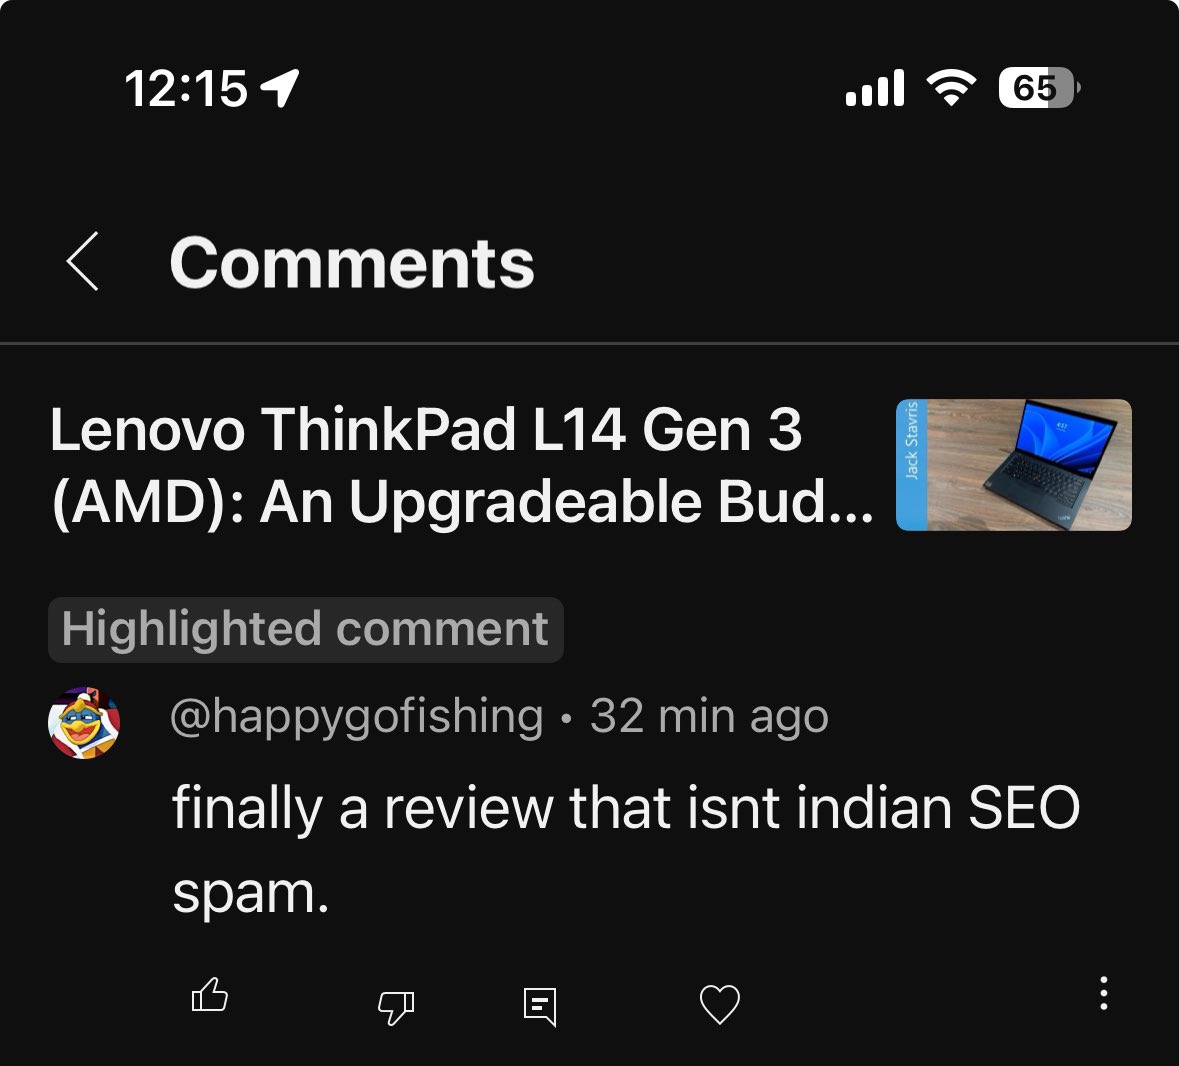
Task: Tap the 32 min ago timestamp
Action: pyautogui.click(x=709, y=716)
